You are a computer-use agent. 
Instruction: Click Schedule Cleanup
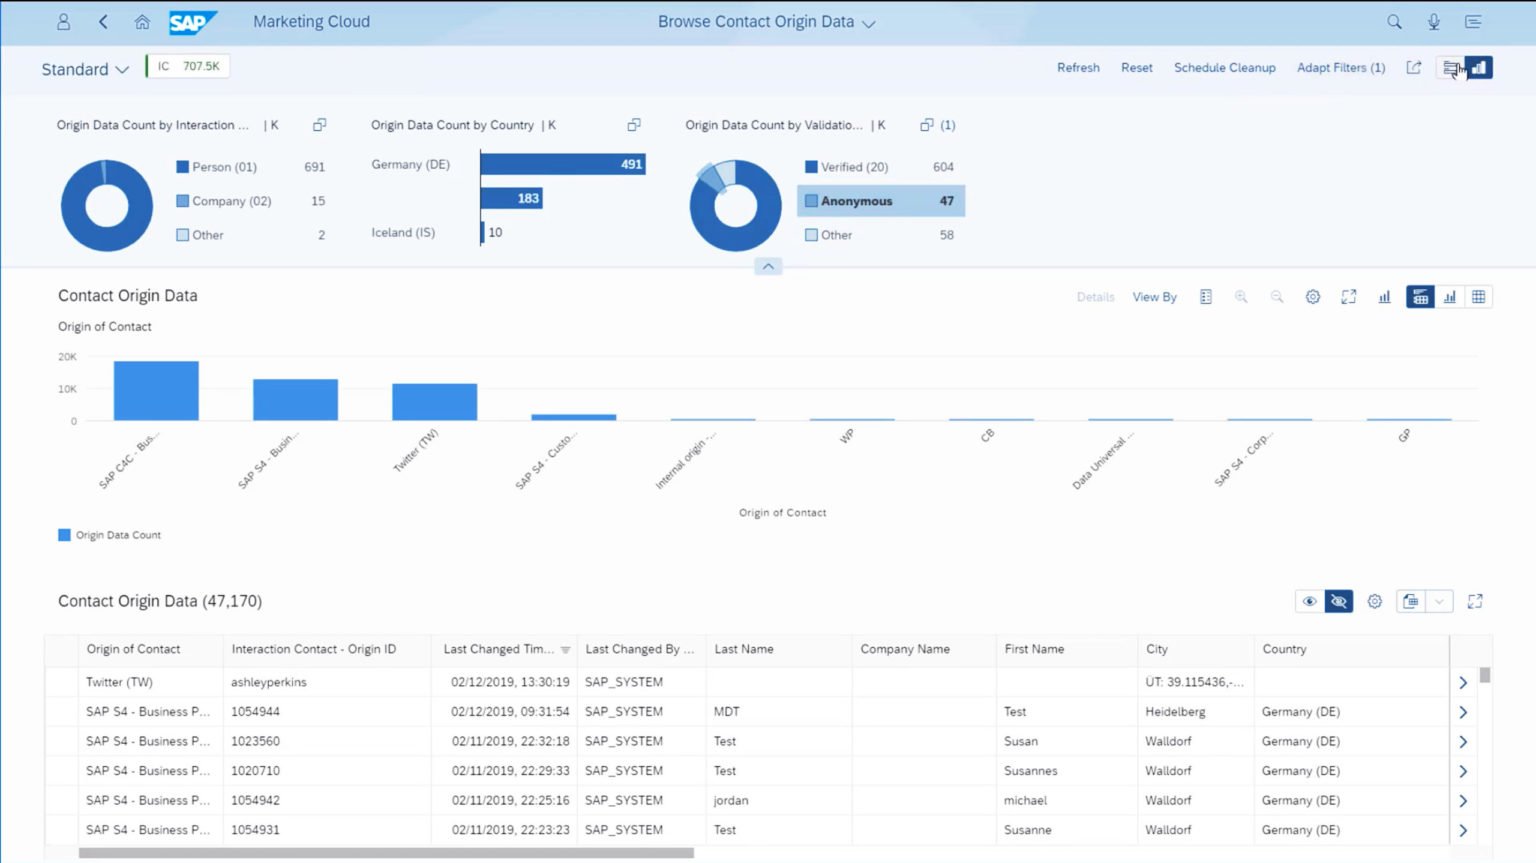click(1225, 67)
